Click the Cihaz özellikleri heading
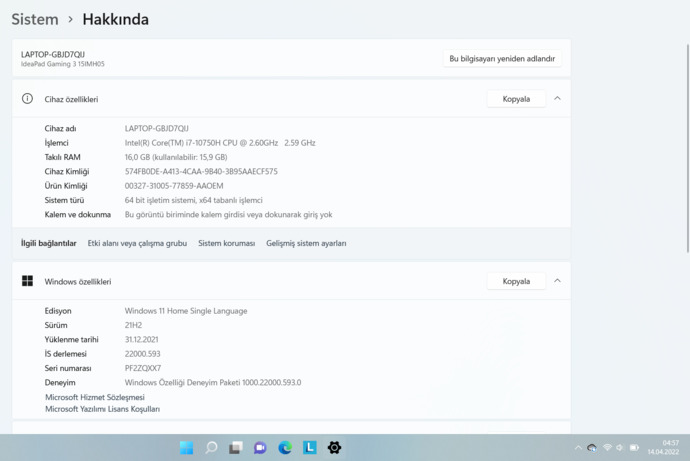690x461 pixels. [71, 99]
